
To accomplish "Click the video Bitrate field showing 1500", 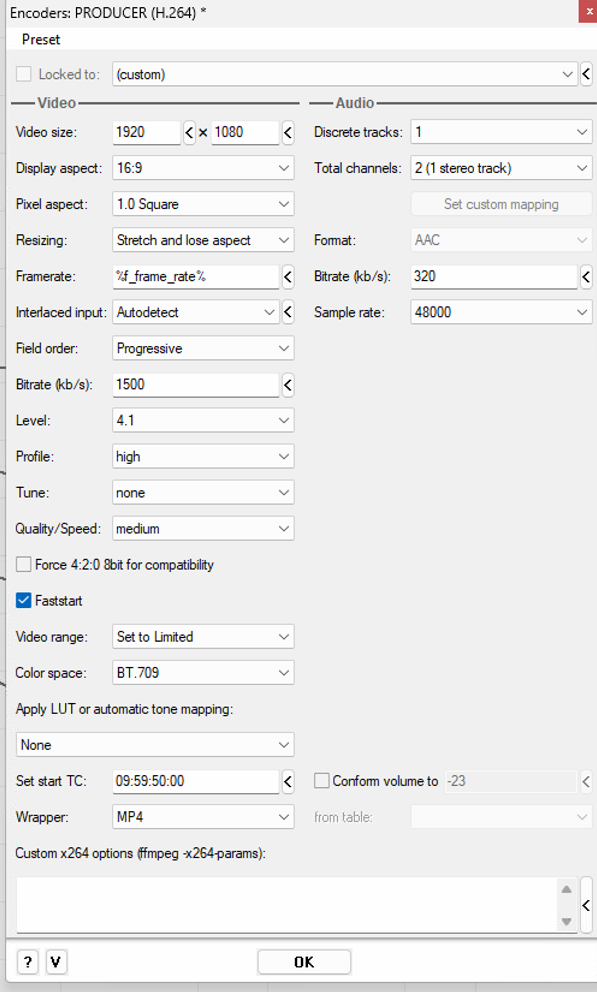I will tap(195, 385).
